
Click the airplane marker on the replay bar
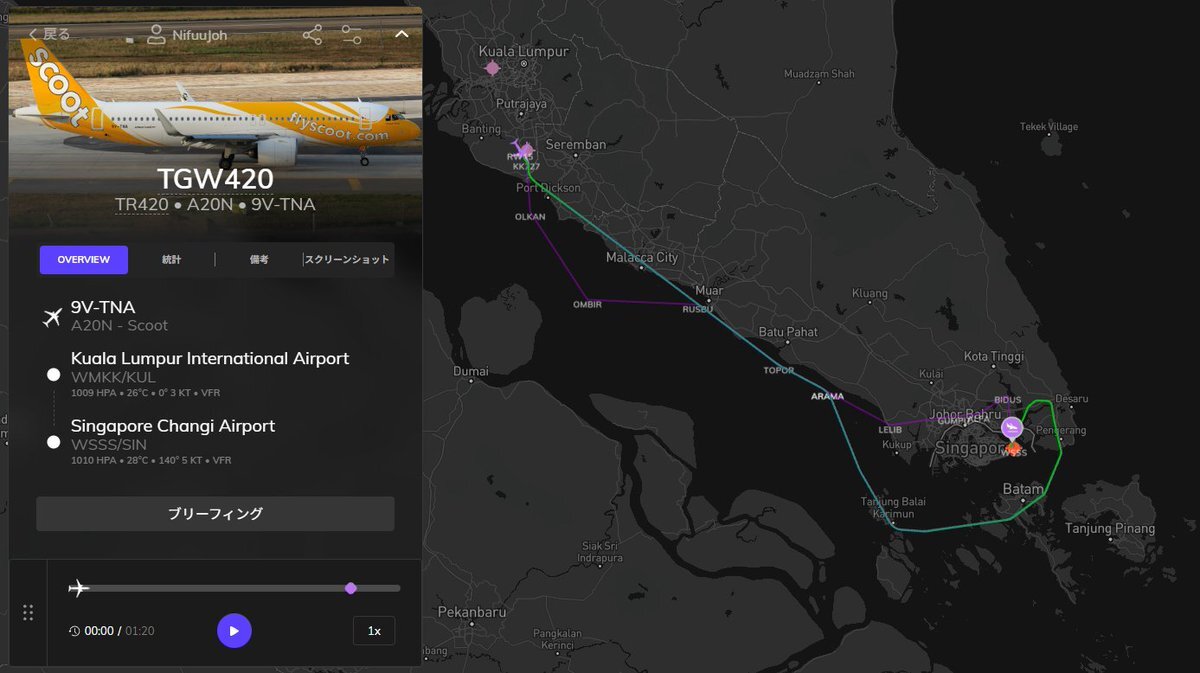click(x=78, y=588)
